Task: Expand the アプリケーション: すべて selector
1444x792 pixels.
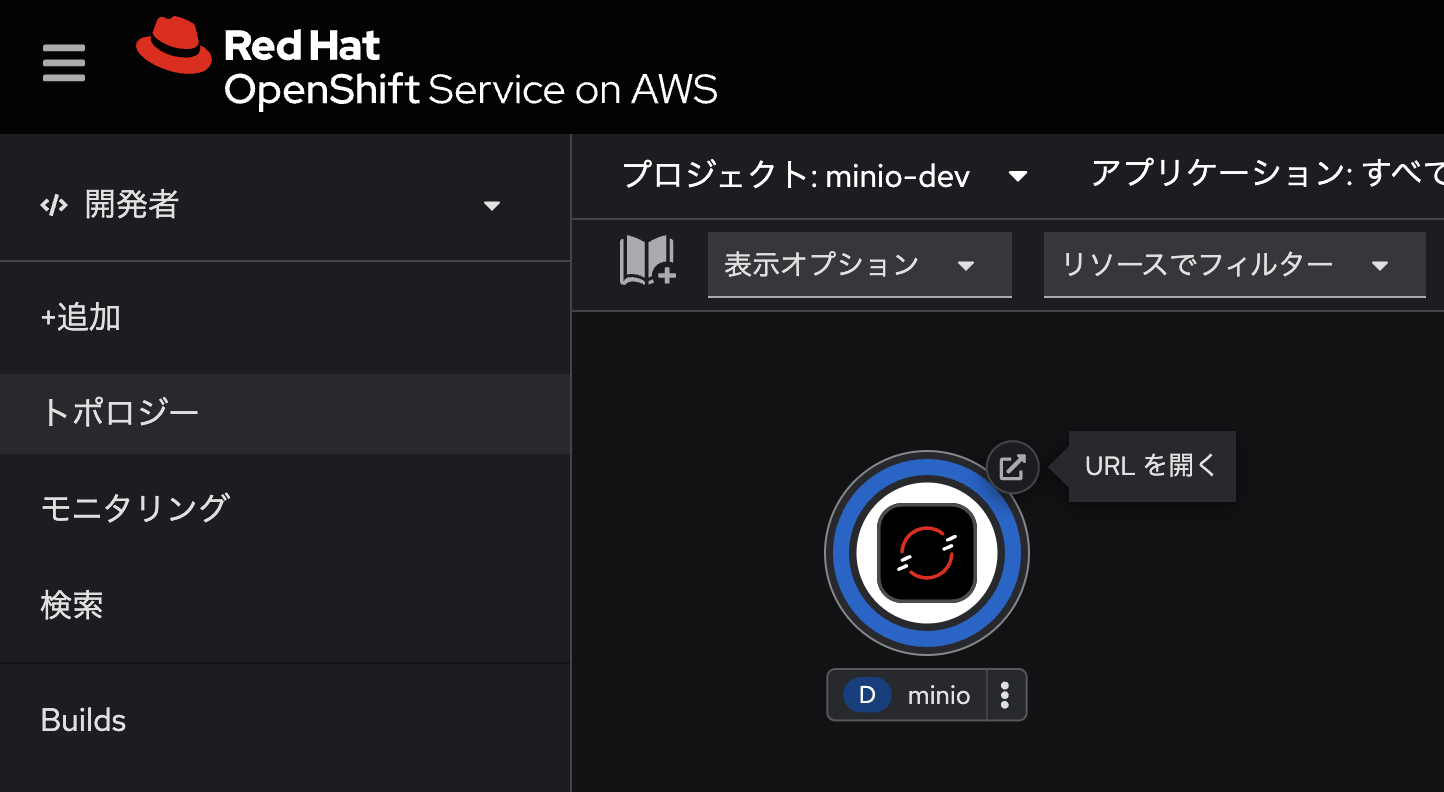Action: pos(1267,176)
